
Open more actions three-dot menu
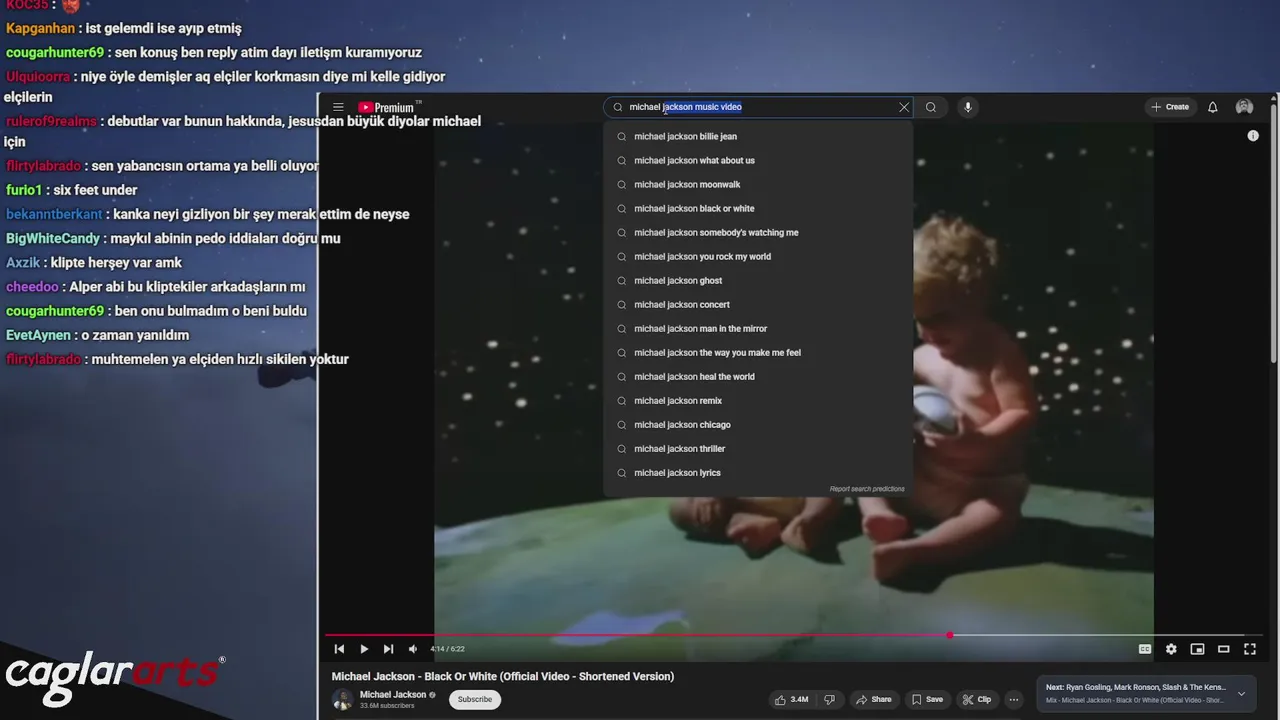[1014, 699]
